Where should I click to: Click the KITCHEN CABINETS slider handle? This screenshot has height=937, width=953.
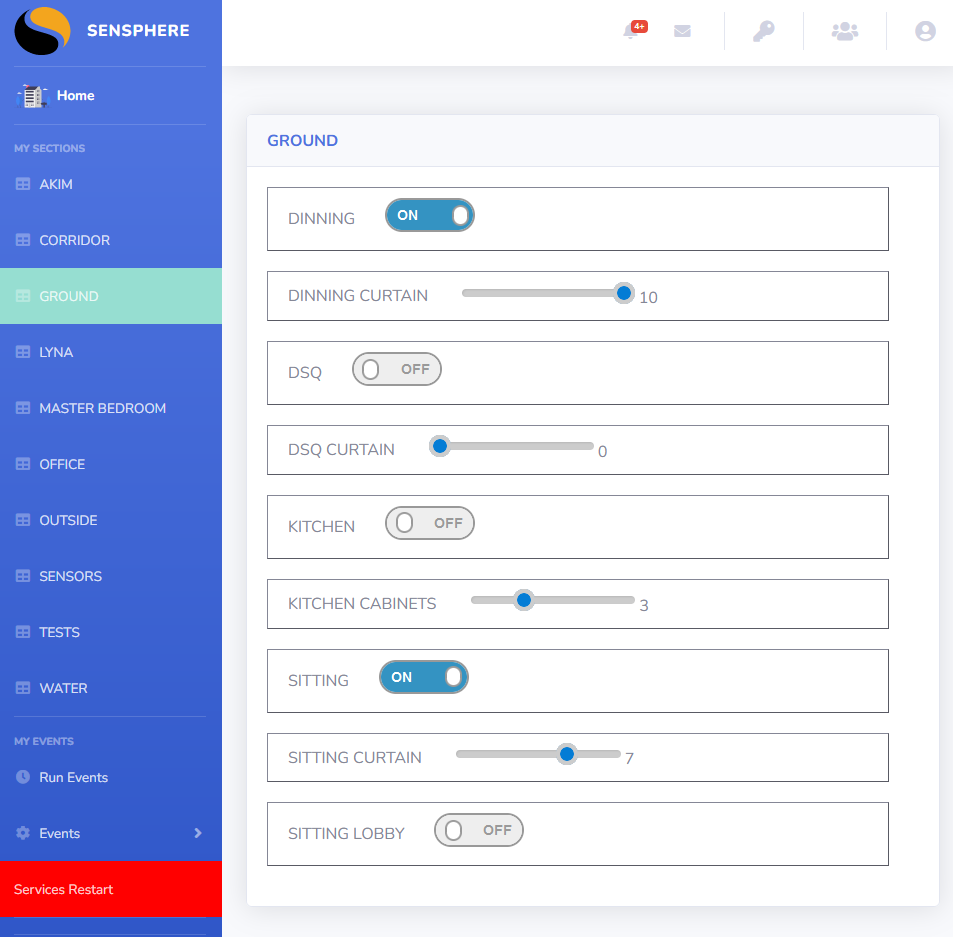tap(522, 600)
